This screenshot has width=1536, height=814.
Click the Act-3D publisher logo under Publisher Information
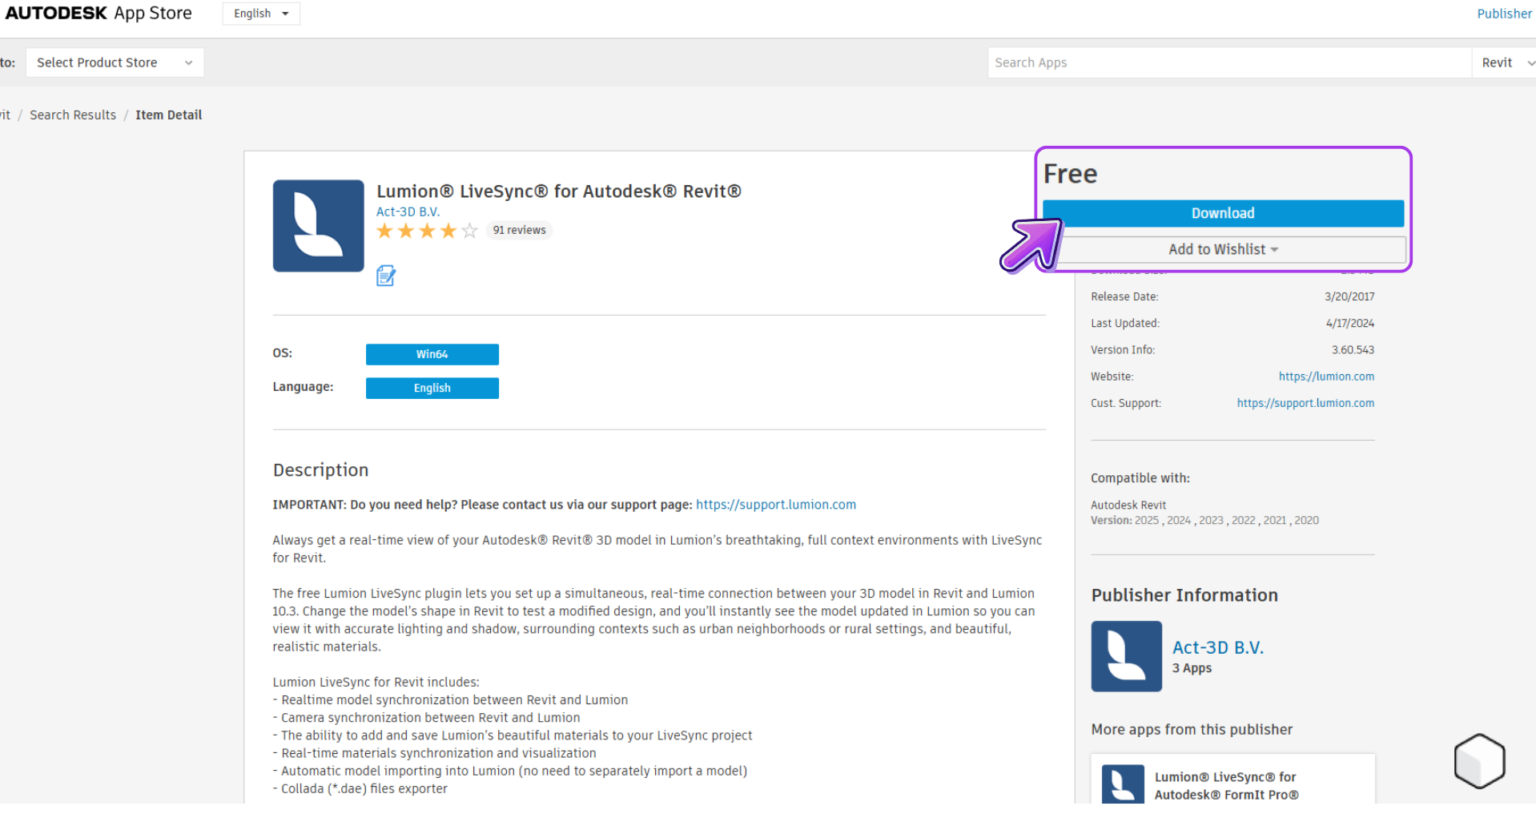tap(1126, 655)
